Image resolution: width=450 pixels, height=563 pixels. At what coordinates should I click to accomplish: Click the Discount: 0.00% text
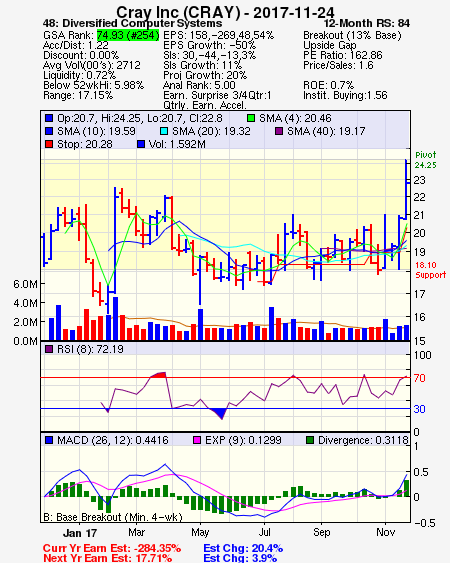(x=81, y=55)
